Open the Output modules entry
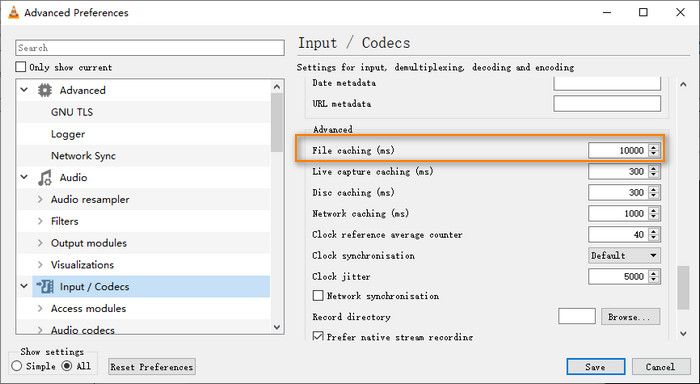This screenshot has height=384, width=700. point(89,243)
